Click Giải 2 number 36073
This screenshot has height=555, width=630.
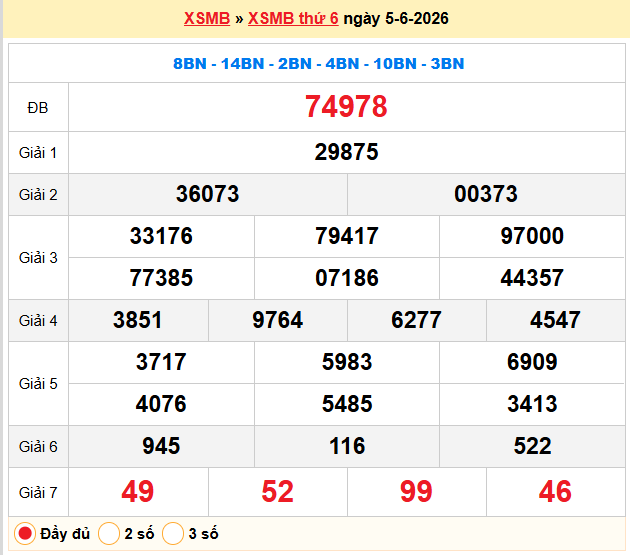[208, 194]
